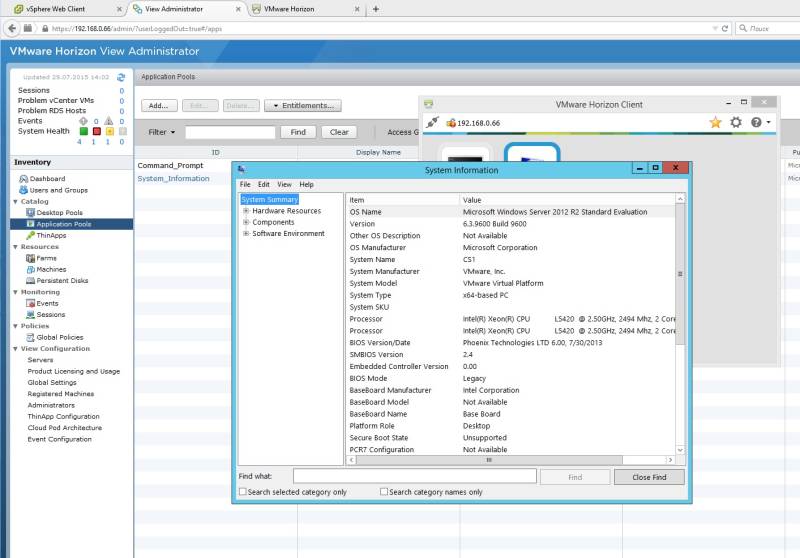This screenshot has width=800, height=558.
Task: Click the horizontal scrollbar in System Information
Action: (x=489, y=460)
